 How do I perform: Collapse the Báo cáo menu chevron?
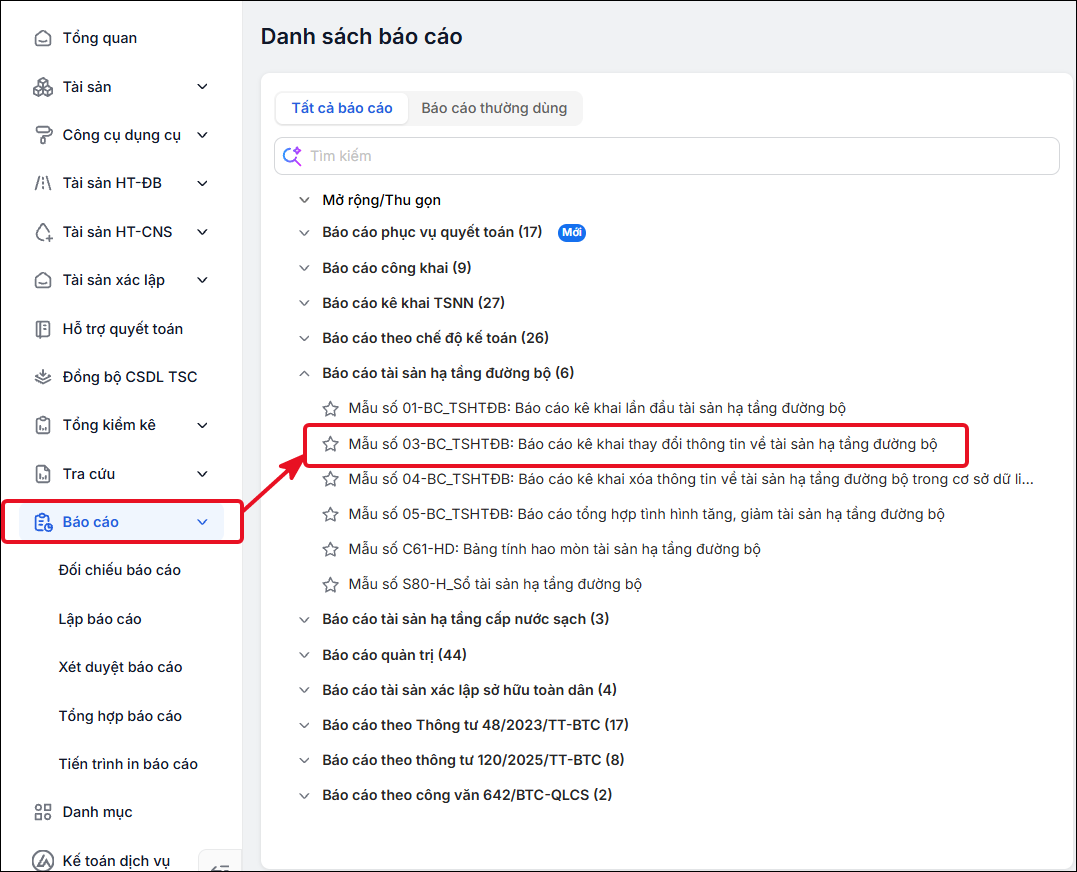point(203,523)
